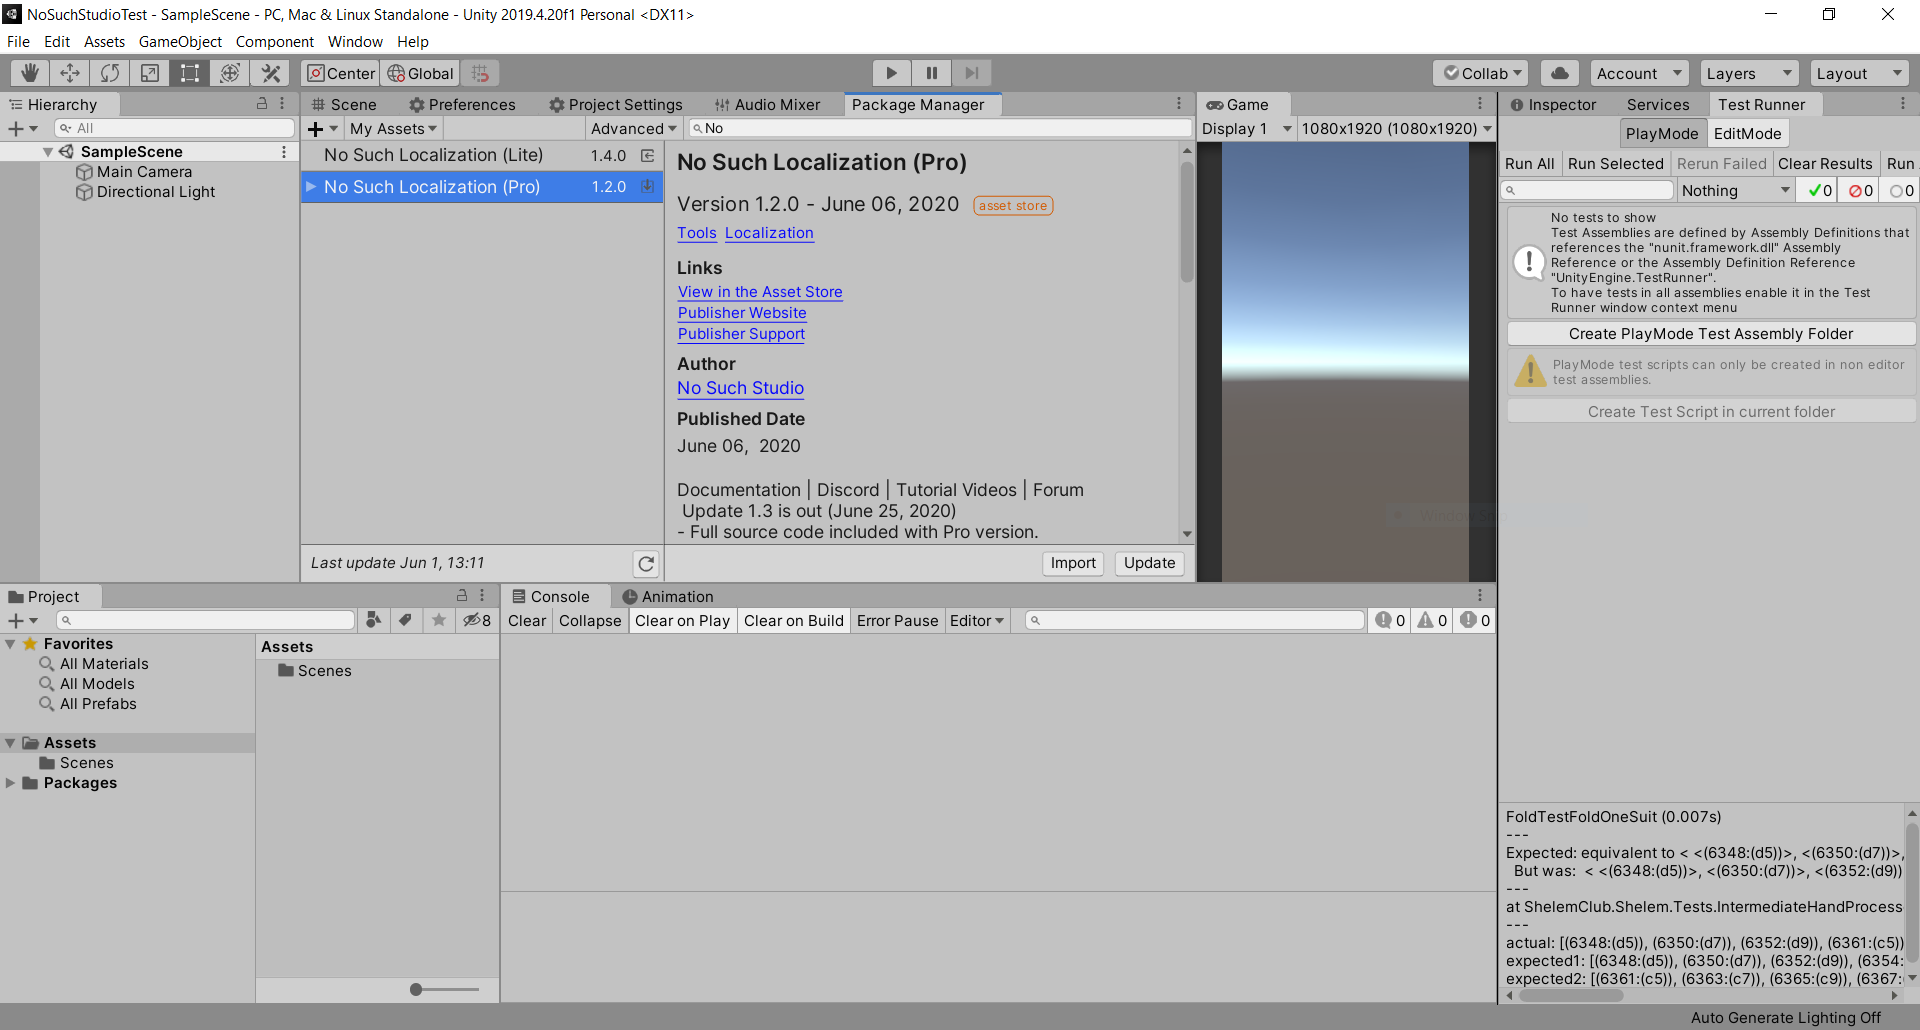The image size is (1920, 1030).
Task: Open the Display 1 dropdown in Game view
Action: pos(1245,128)
